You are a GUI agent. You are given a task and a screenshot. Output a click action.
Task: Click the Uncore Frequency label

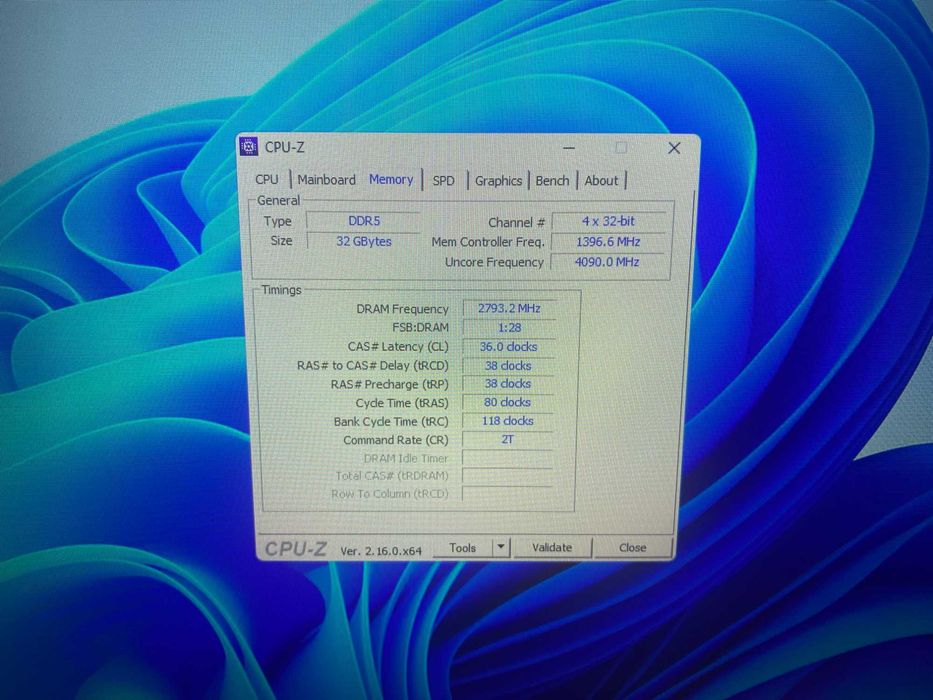(x=494, y=262)
